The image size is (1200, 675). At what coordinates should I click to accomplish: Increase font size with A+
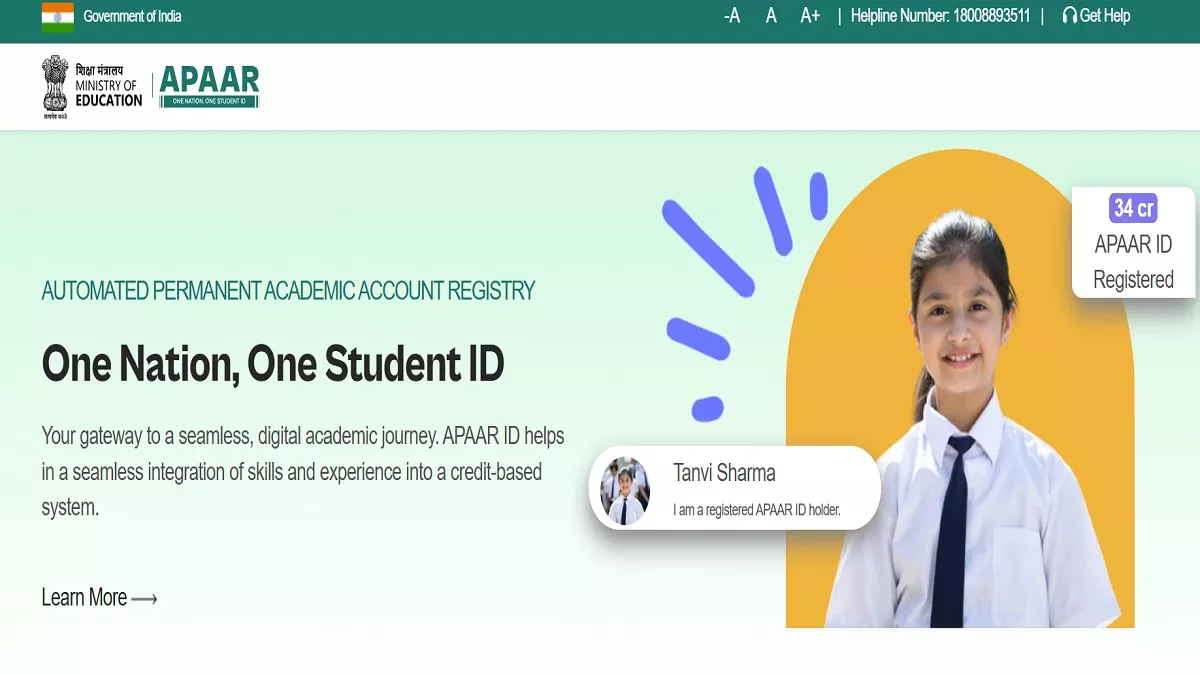(810, 16)
